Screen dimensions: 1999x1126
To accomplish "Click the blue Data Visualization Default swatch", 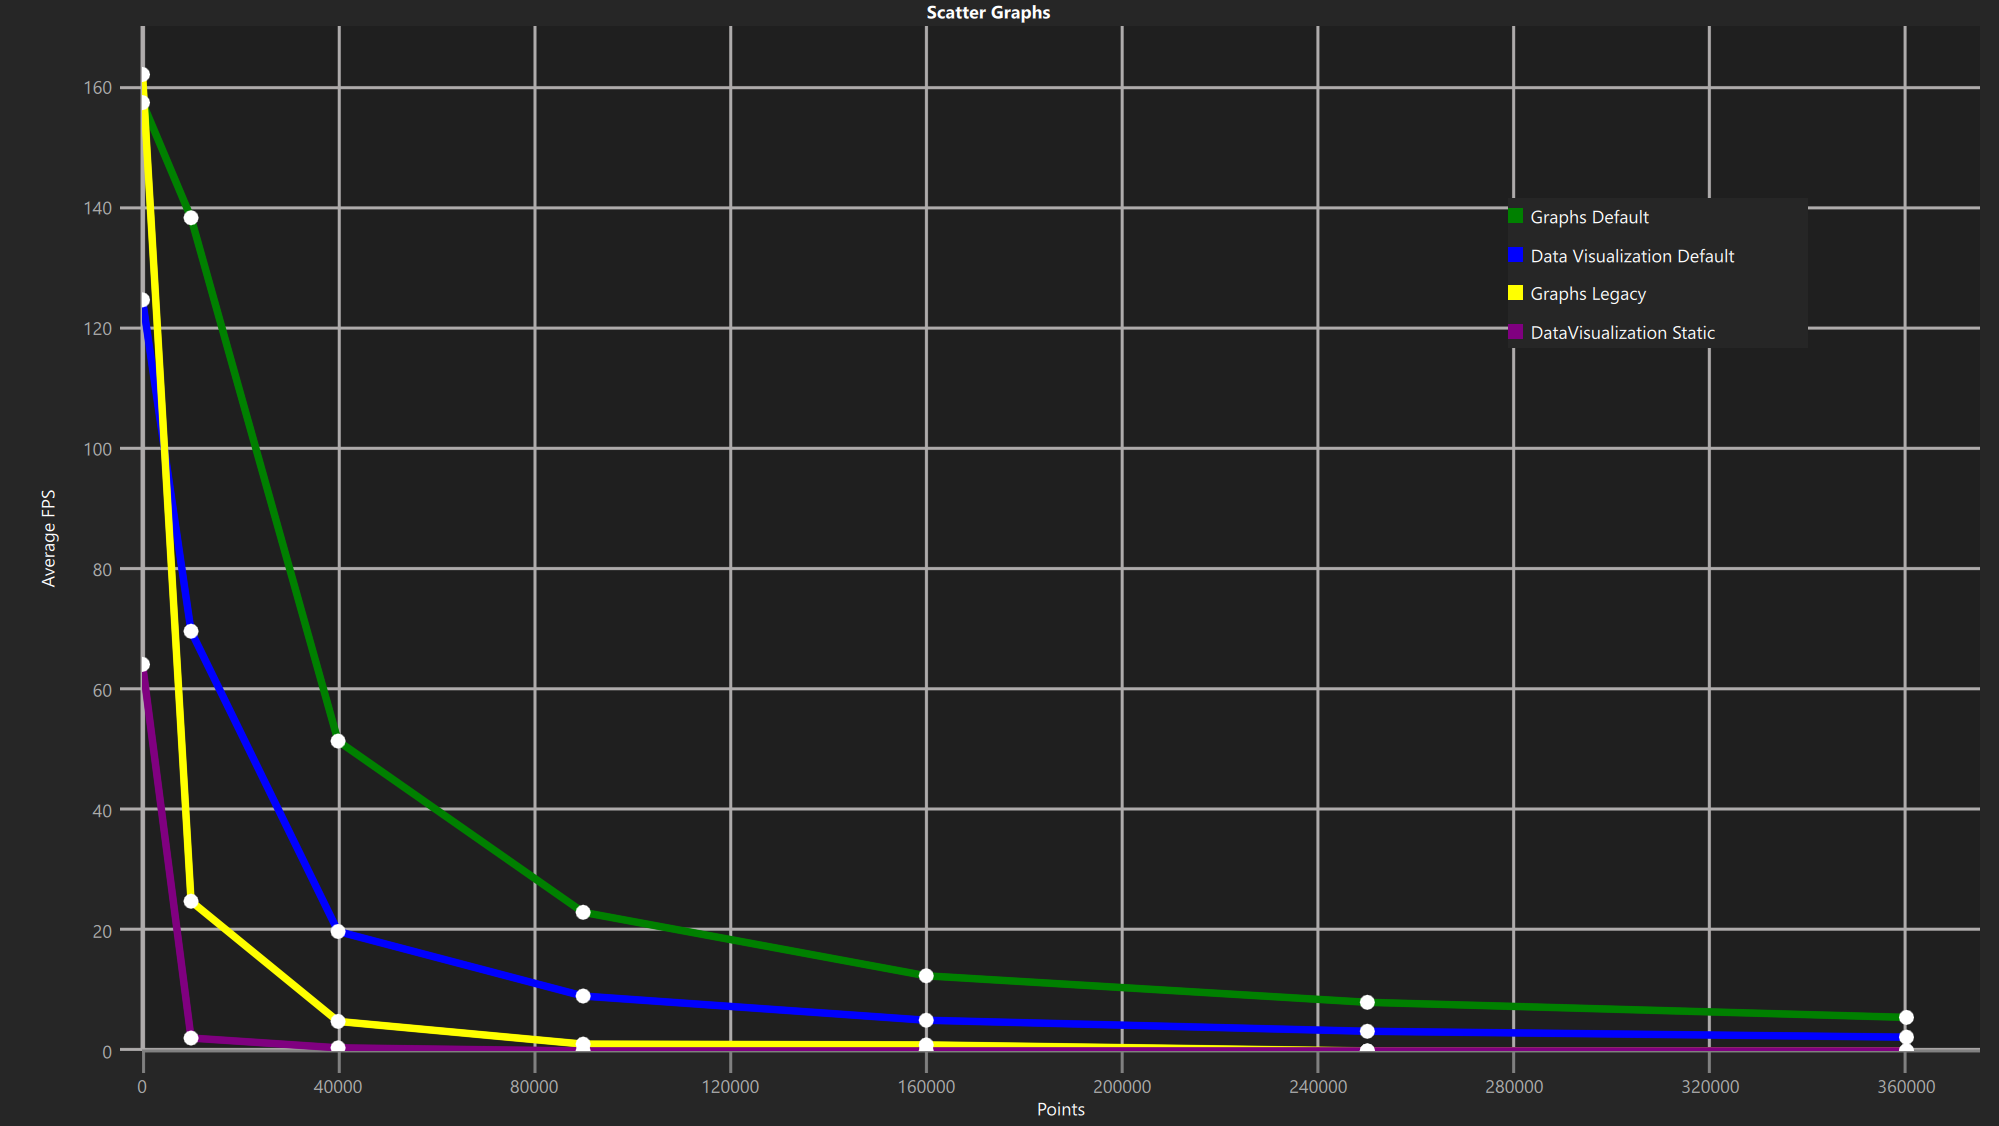I will (x=1515, y=255).
